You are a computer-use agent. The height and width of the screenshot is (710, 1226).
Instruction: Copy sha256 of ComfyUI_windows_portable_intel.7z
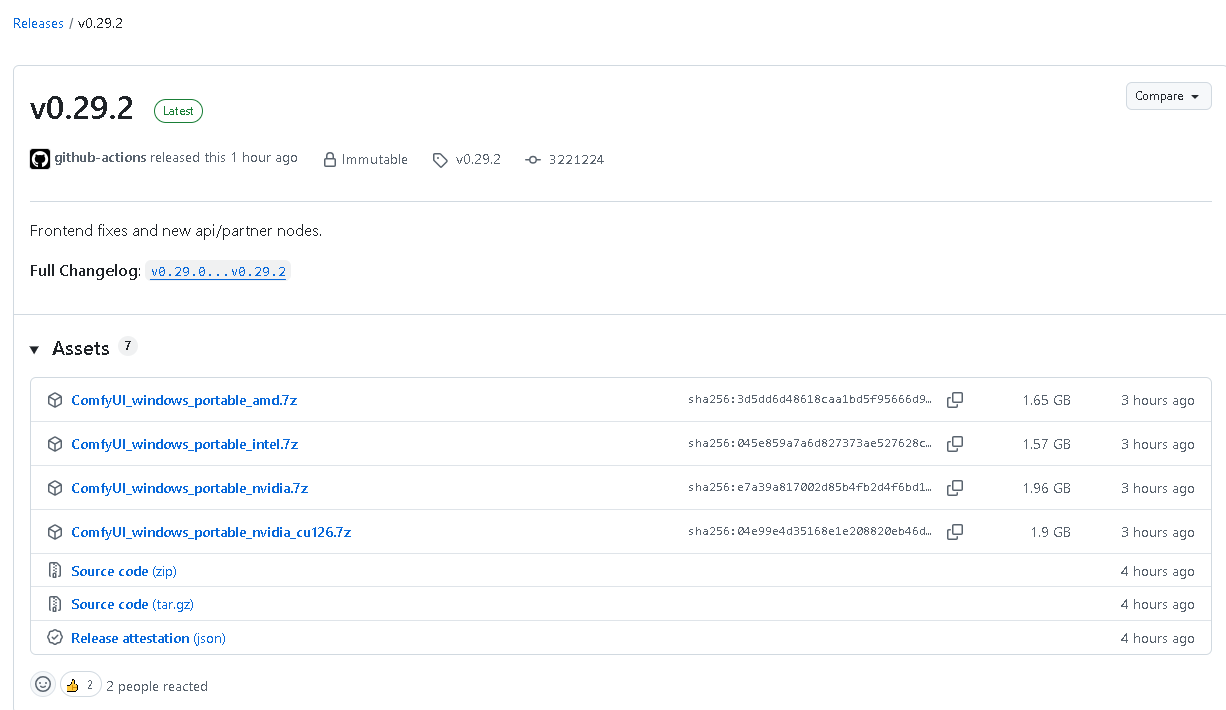(955, 444)
